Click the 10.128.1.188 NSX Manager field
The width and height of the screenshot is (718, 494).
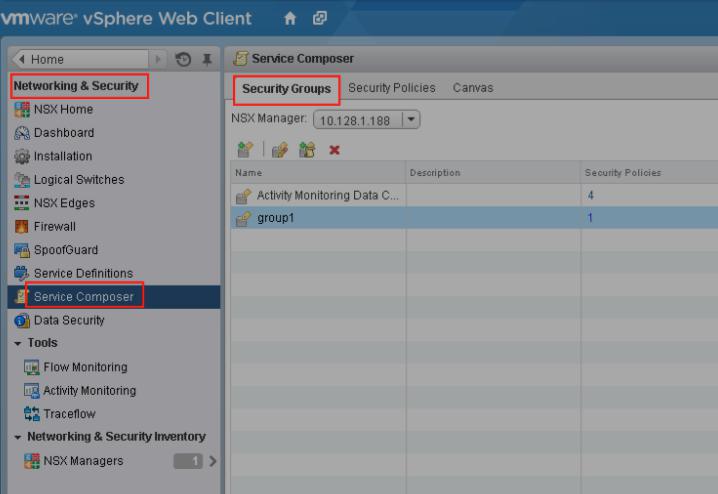pyautogui.click(x=357, y=120)
